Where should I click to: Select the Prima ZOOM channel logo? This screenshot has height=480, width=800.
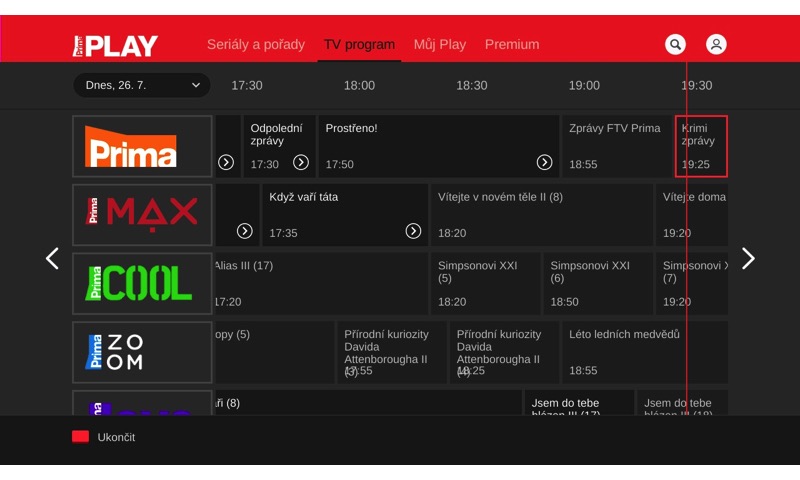click(x=142, y=352)
